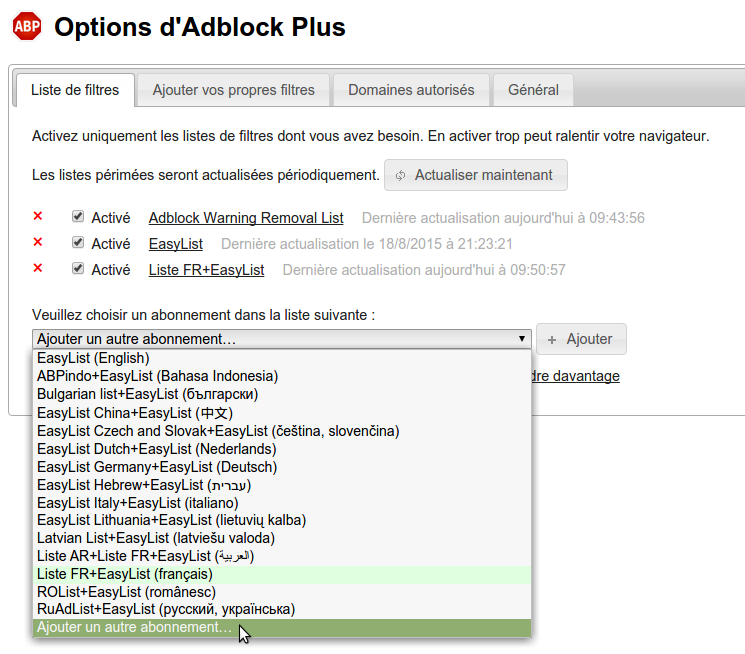745x654 pixels.
Task: Click refresh icon in Actualiser maintenant button
Action: (401, 175)
